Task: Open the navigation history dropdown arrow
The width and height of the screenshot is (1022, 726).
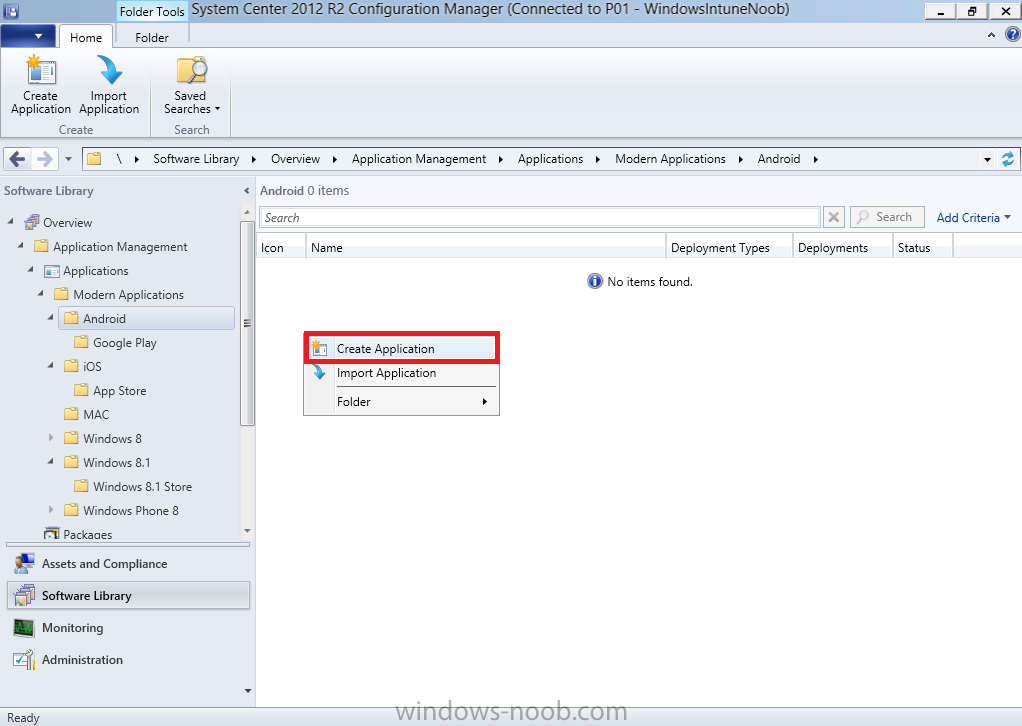Action: (68, 159)
